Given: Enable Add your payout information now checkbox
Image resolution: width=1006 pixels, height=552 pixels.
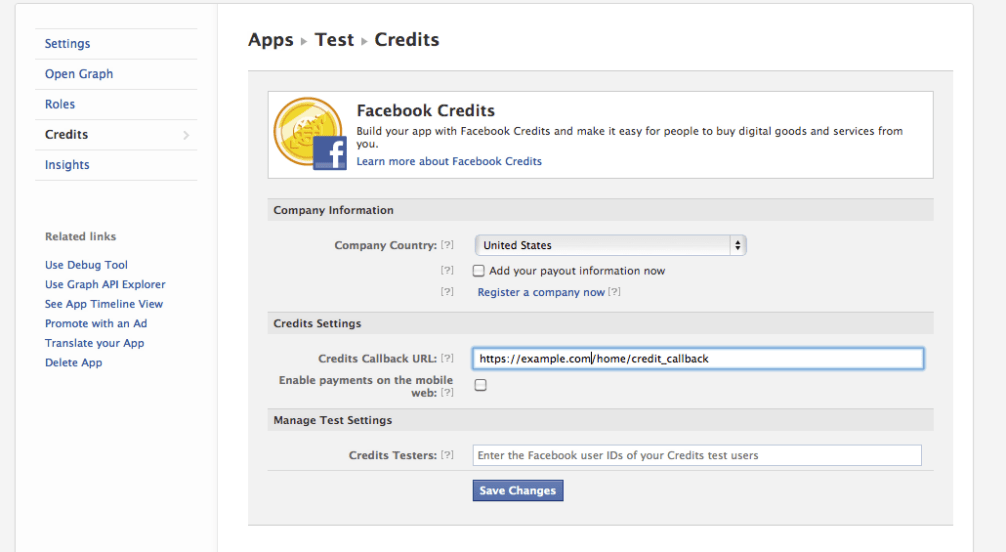Looking at the screenshot, I should pos(479,271).
